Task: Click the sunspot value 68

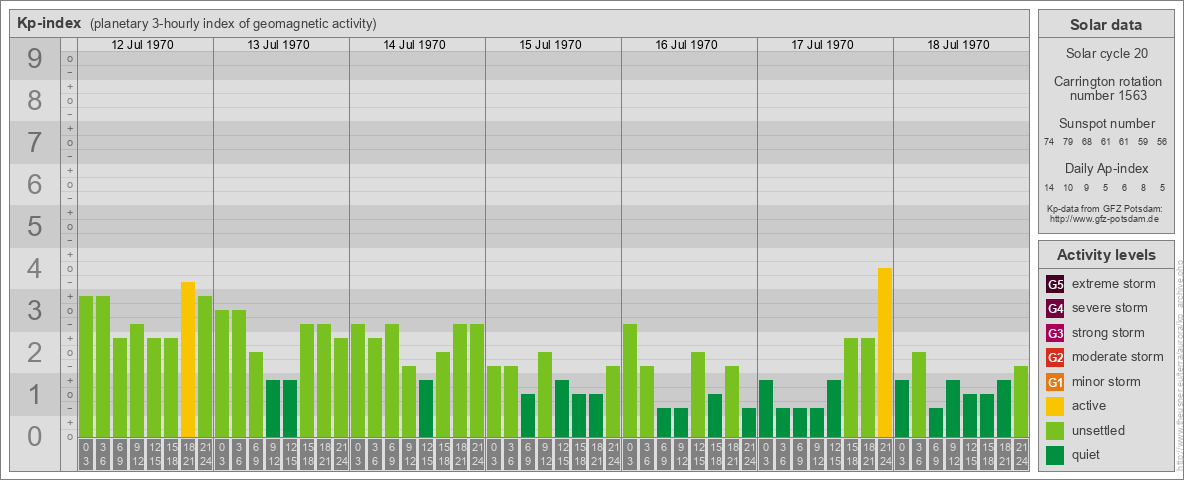Action: 1087,142
